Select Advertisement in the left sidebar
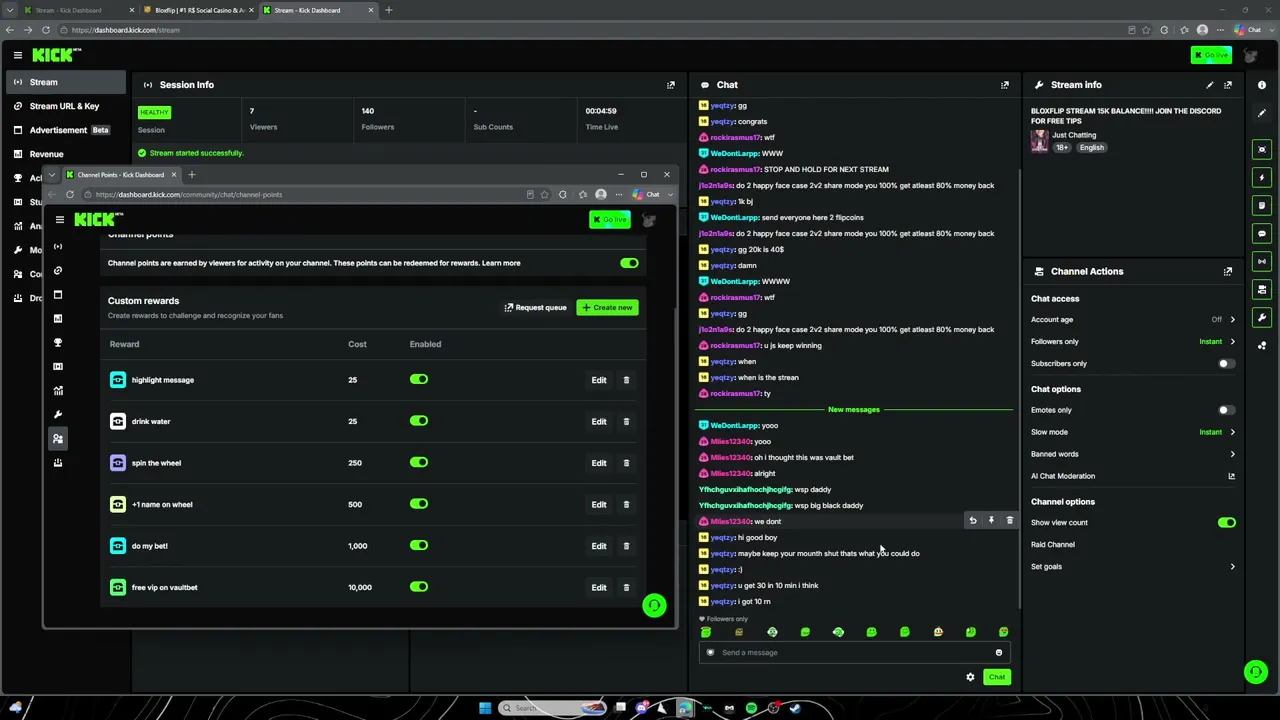 64,130
